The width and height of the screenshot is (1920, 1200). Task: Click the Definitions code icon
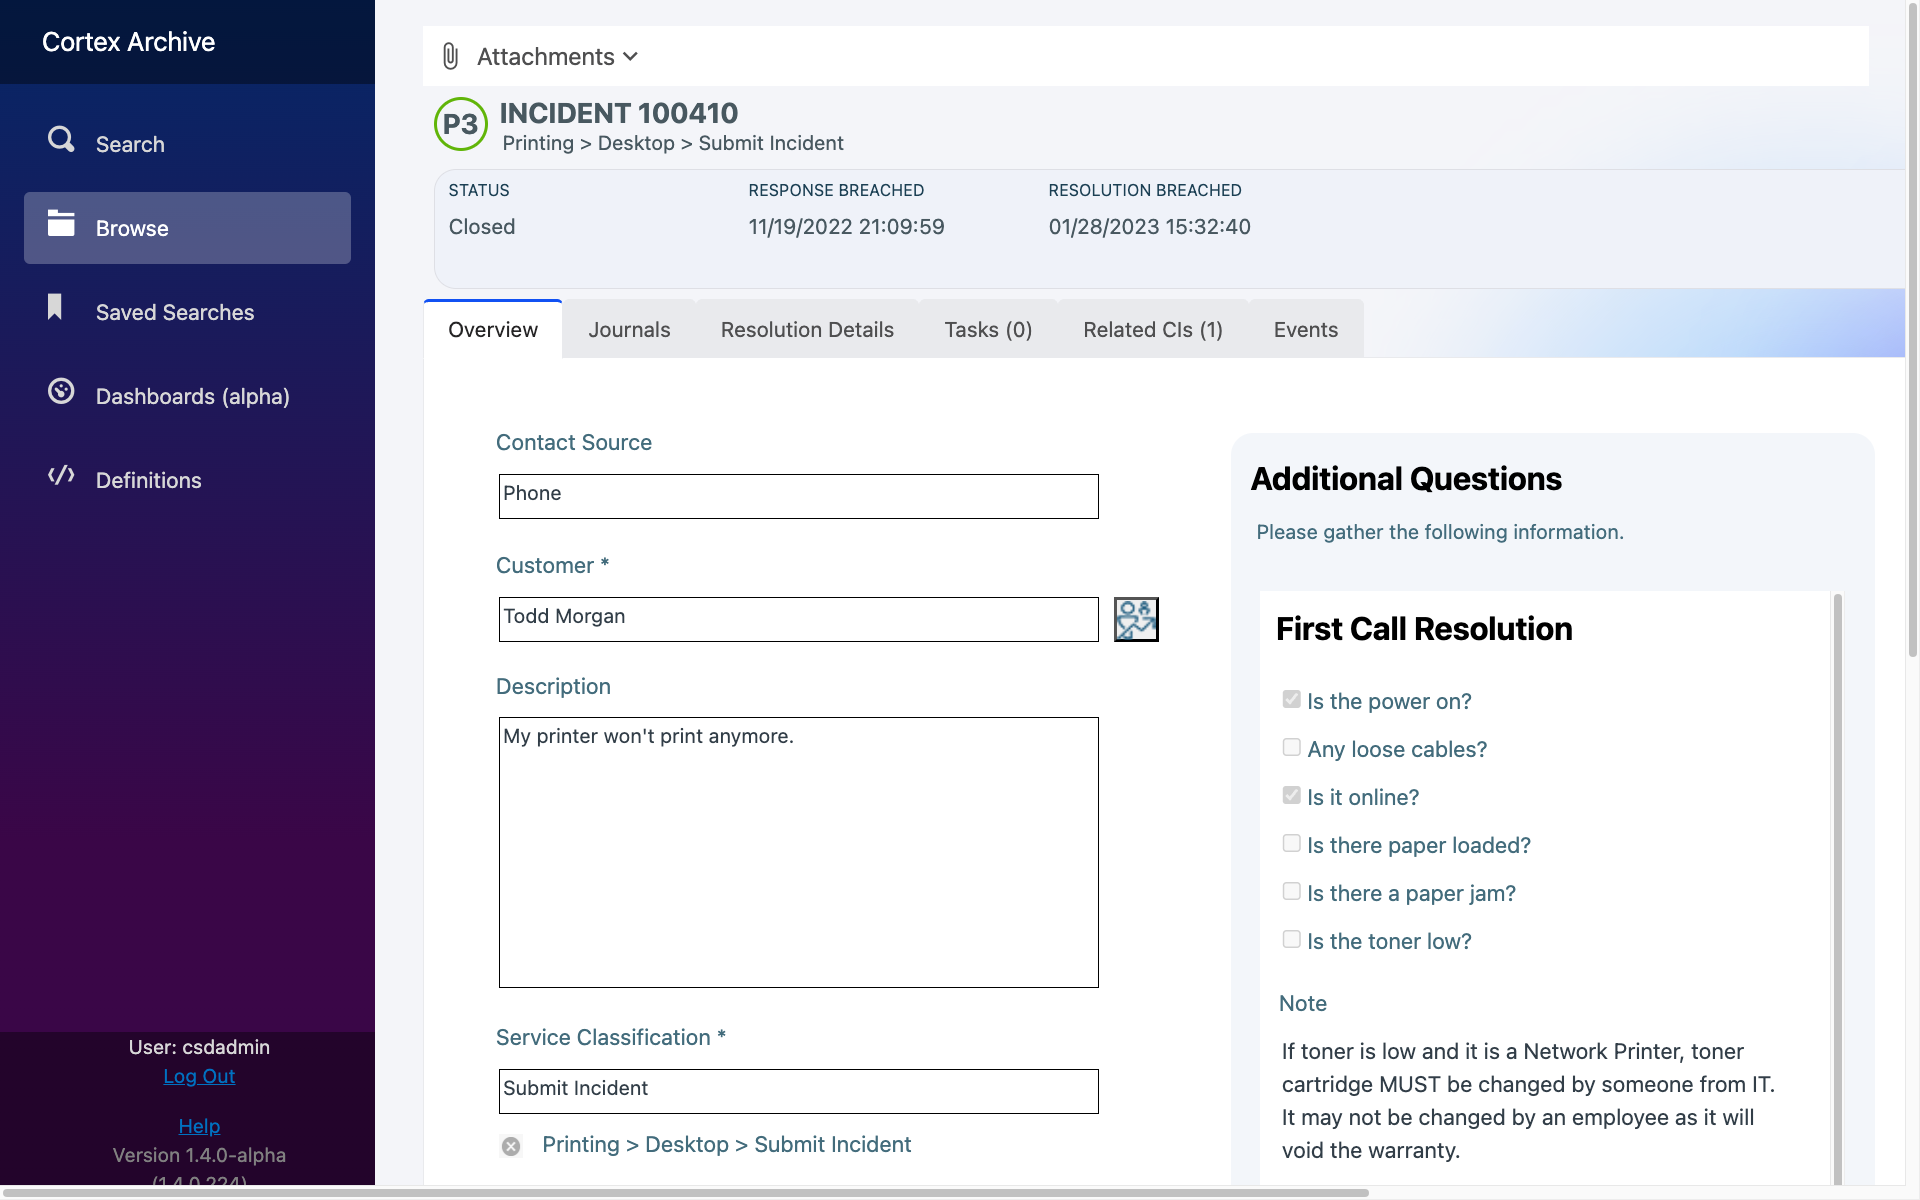pyautogui.click(x=60, y=476)
